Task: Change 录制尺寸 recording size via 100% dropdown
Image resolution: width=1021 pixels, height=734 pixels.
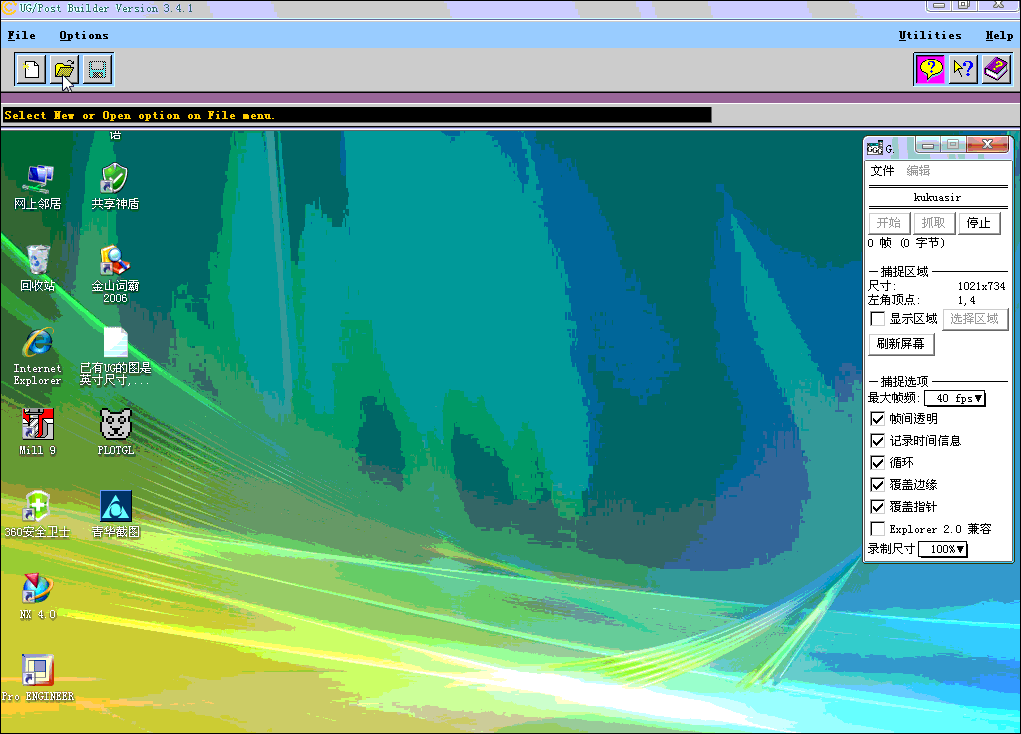Action: pyautogui.click(x=942, y=548)
